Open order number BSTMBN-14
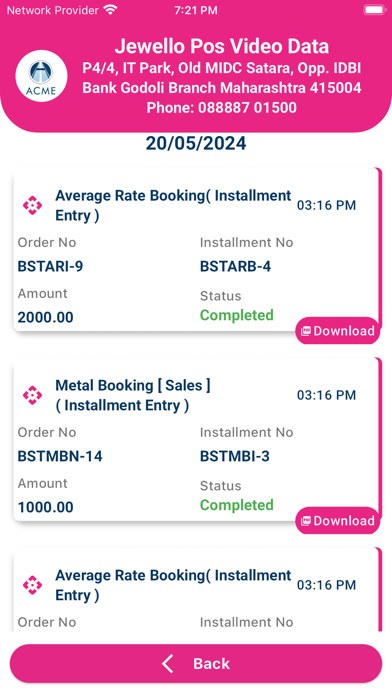The width and height of the screenshot is (392, 696). coord(60,456)
